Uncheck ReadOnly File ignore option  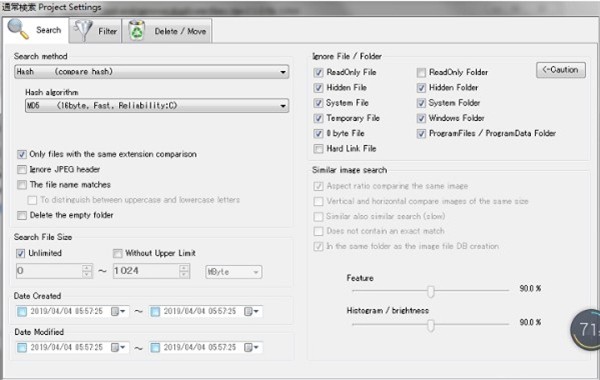(x=318, y=72)
